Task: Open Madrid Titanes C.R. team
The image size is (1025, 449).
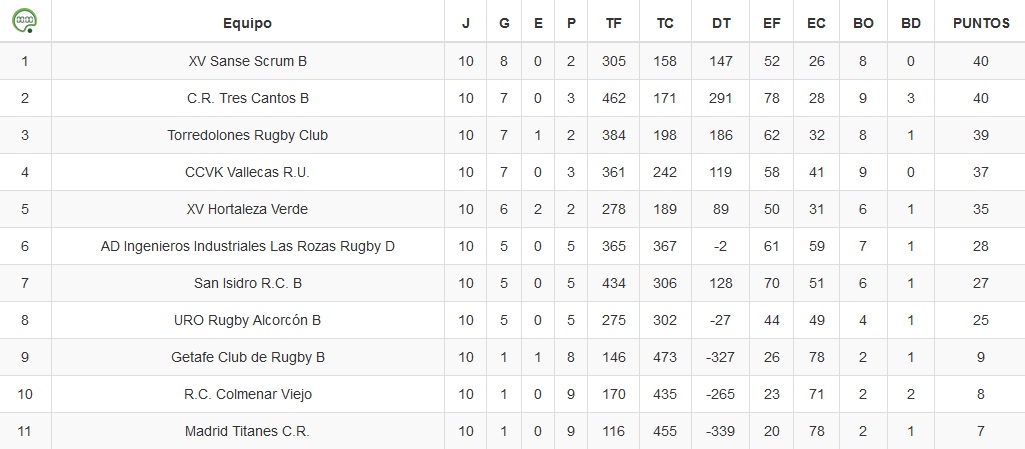Action: (247, 431)
